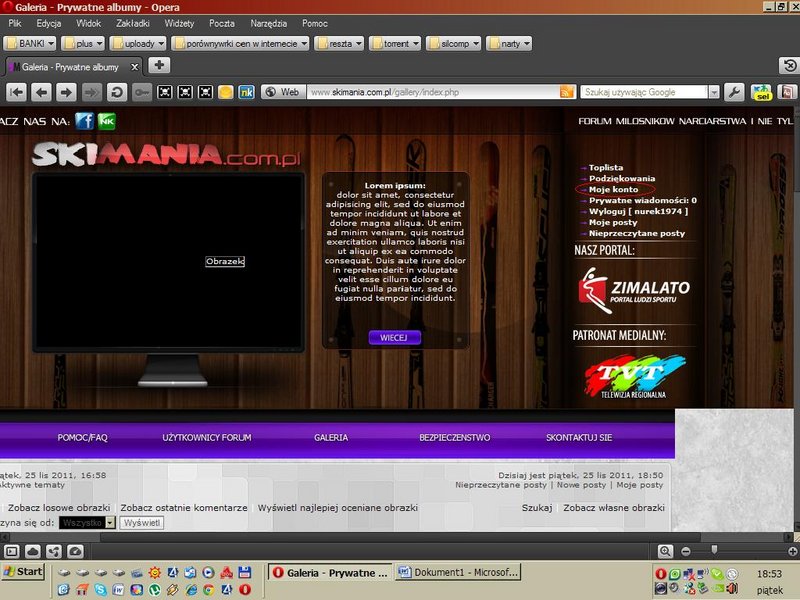Zoom in with the plus button

pos(792,552)
